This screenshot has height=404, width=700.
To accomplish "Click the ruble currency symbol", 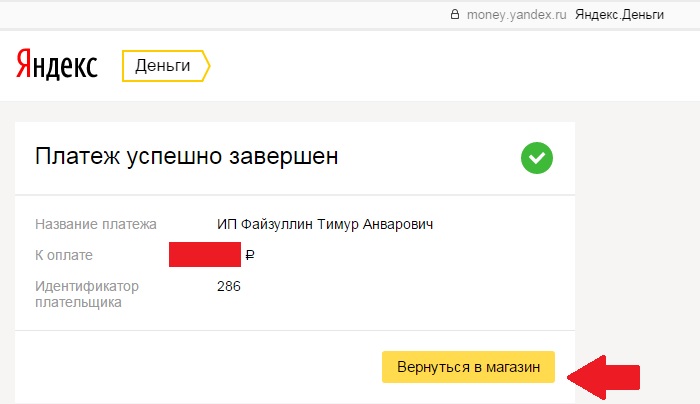I will point(250,255).
